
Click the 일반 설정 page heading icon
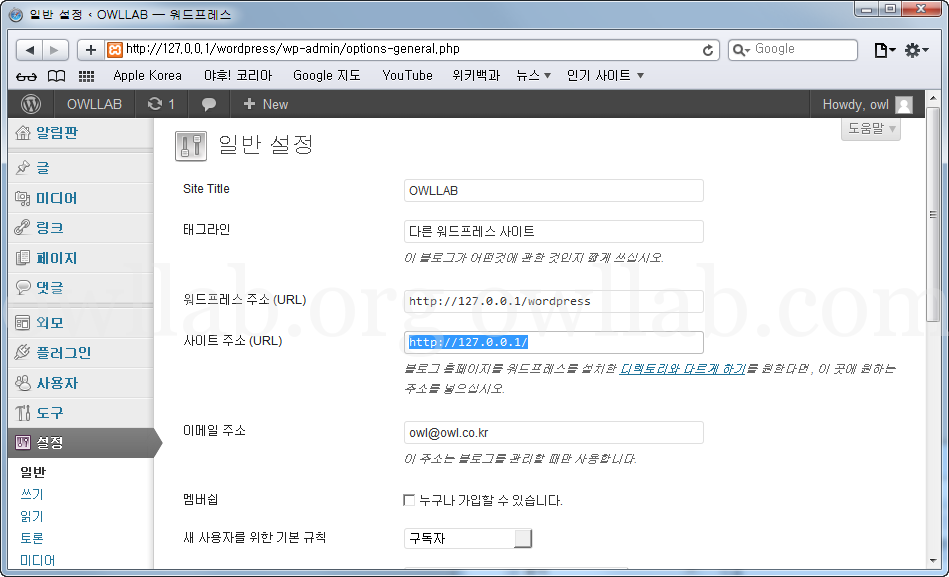click(191, 146)
